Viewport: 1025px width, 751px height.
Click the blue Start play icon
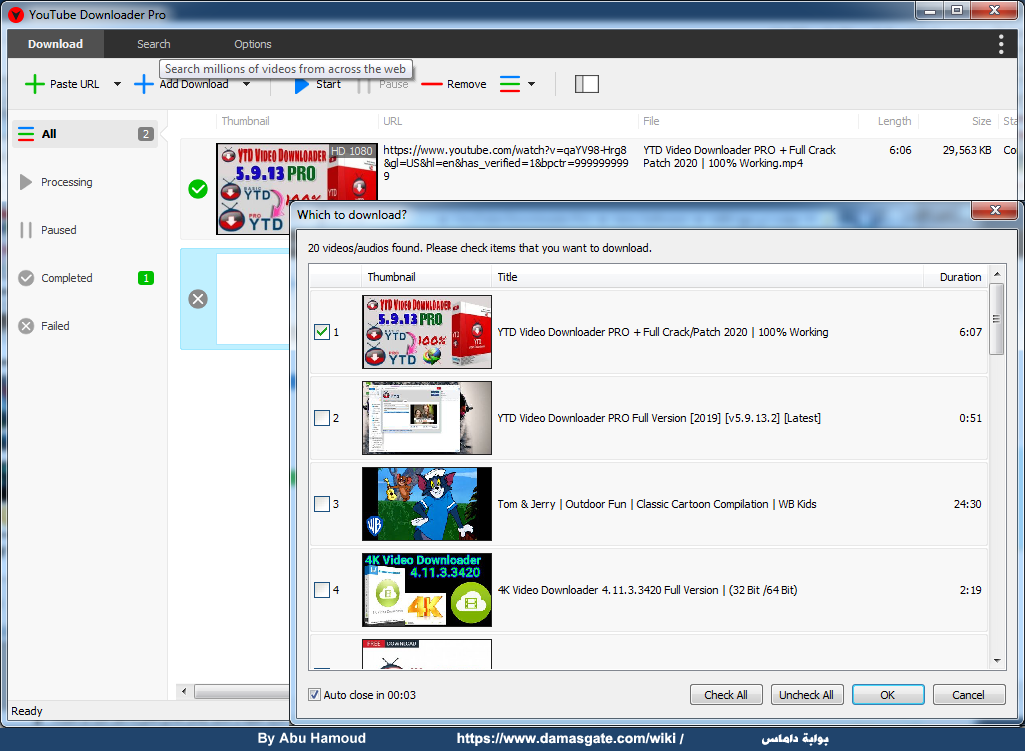tap(301, 86)
